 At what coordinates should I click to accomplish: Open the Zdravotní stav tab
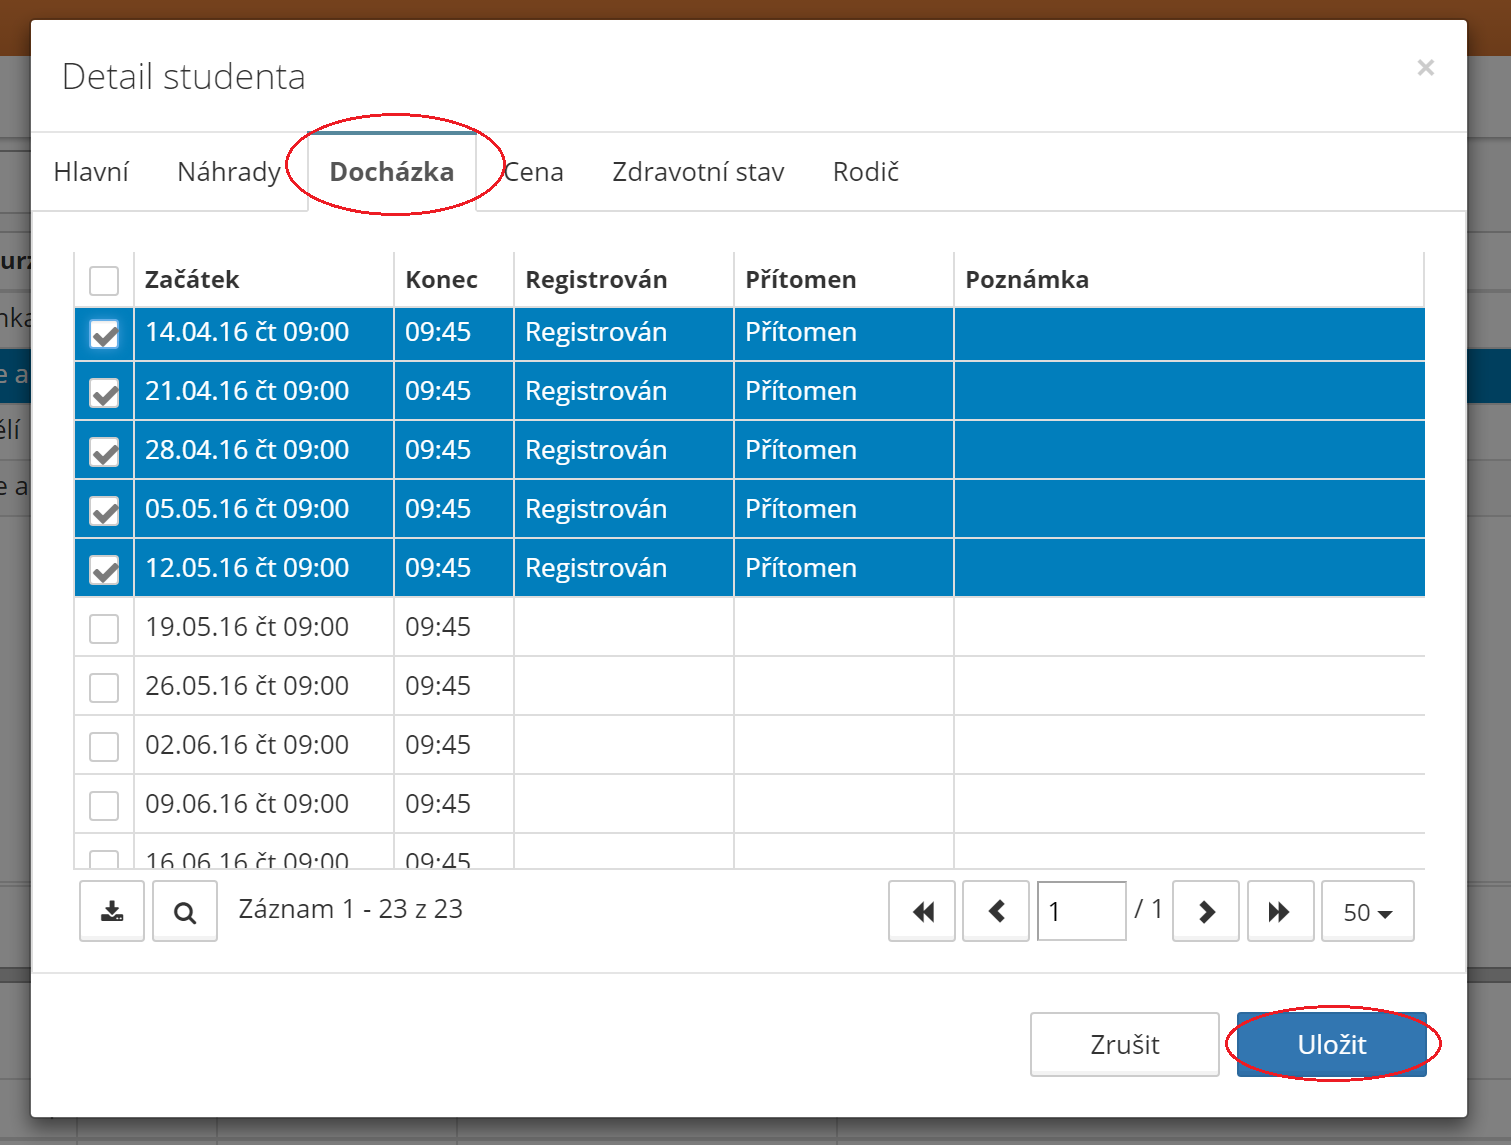coord(698,172)
